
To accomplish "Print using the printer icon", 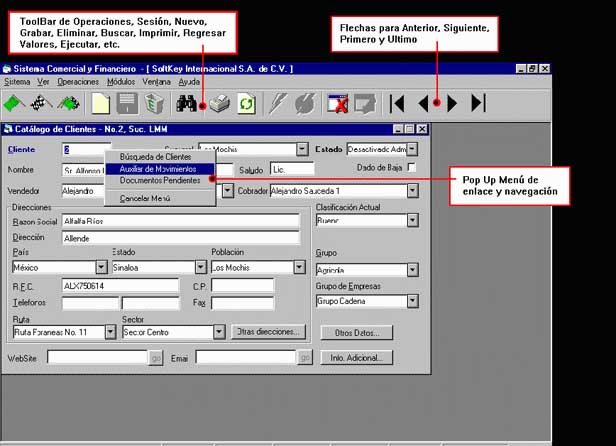I will 219,104.
